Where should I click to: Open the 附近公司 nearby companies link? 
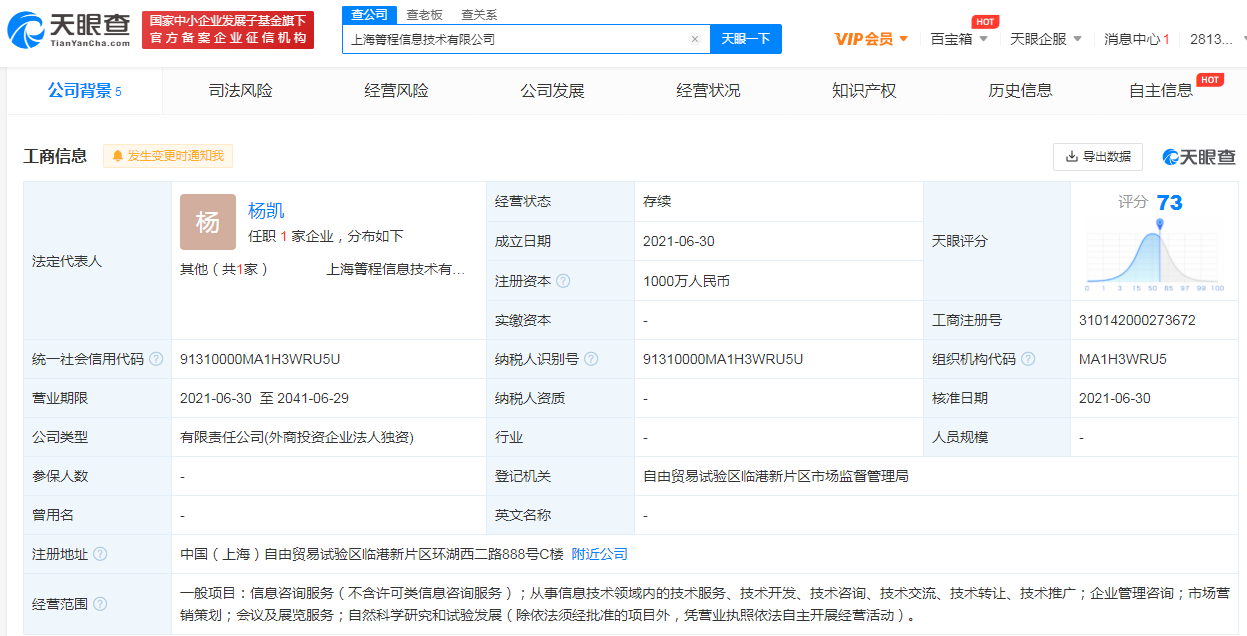[599, 554]
